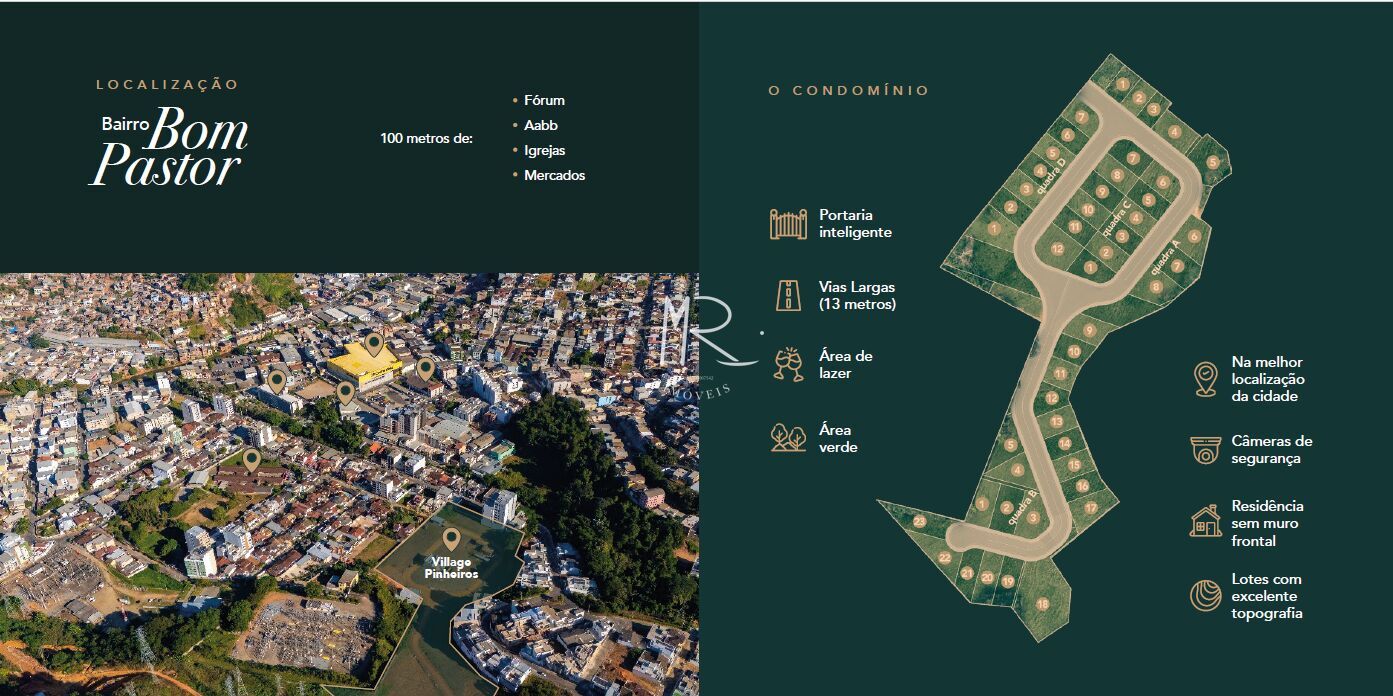Click the 'Bom Pastor' neighborhood title
1393x696 pixels.
pyautogui.click(x=170, y=150)
